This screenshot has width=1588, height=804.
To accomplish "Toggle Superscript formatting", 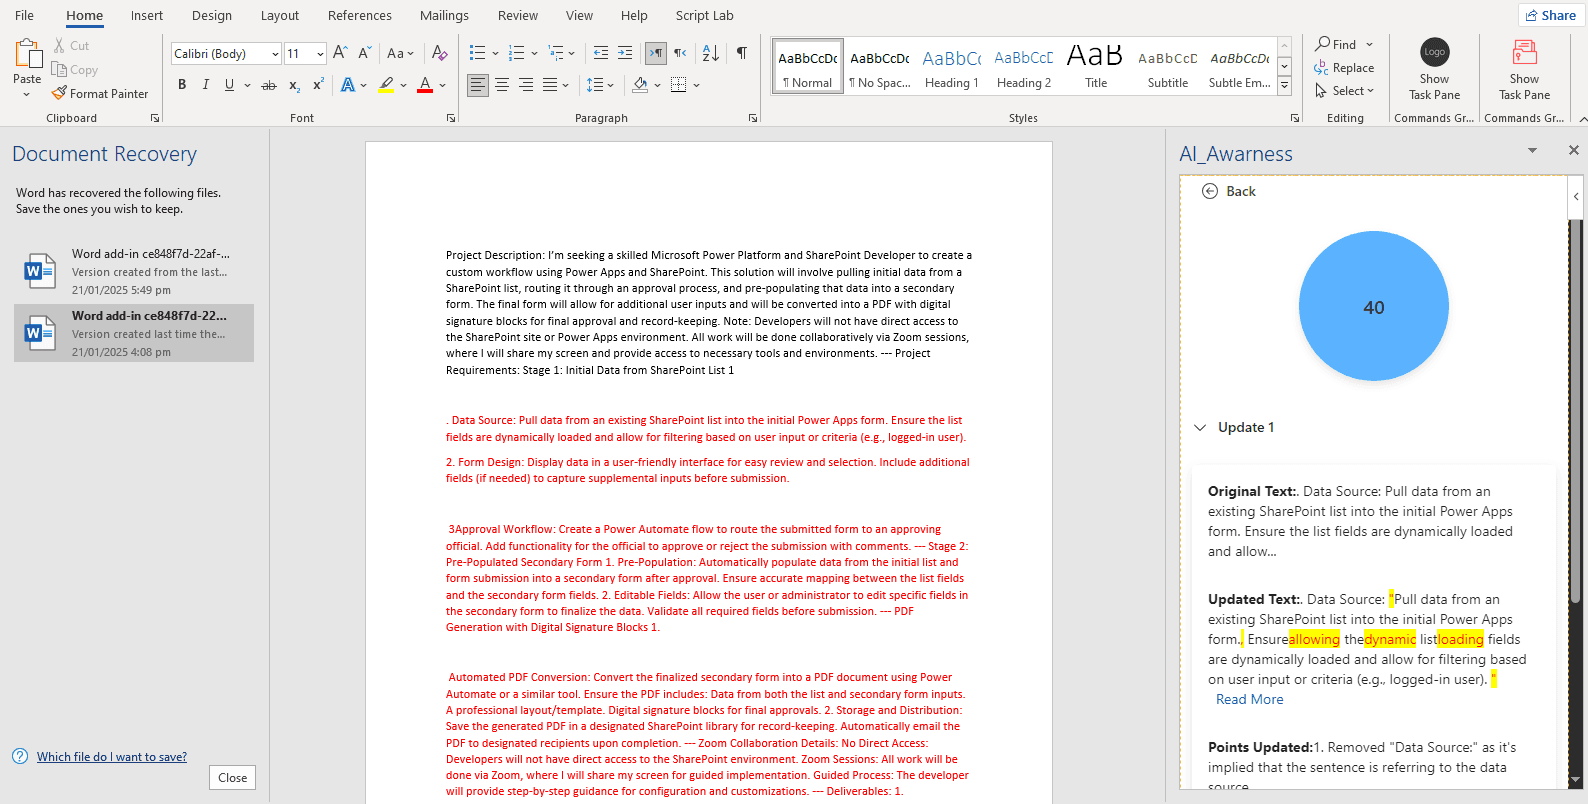I will click(x=318, y=85).
